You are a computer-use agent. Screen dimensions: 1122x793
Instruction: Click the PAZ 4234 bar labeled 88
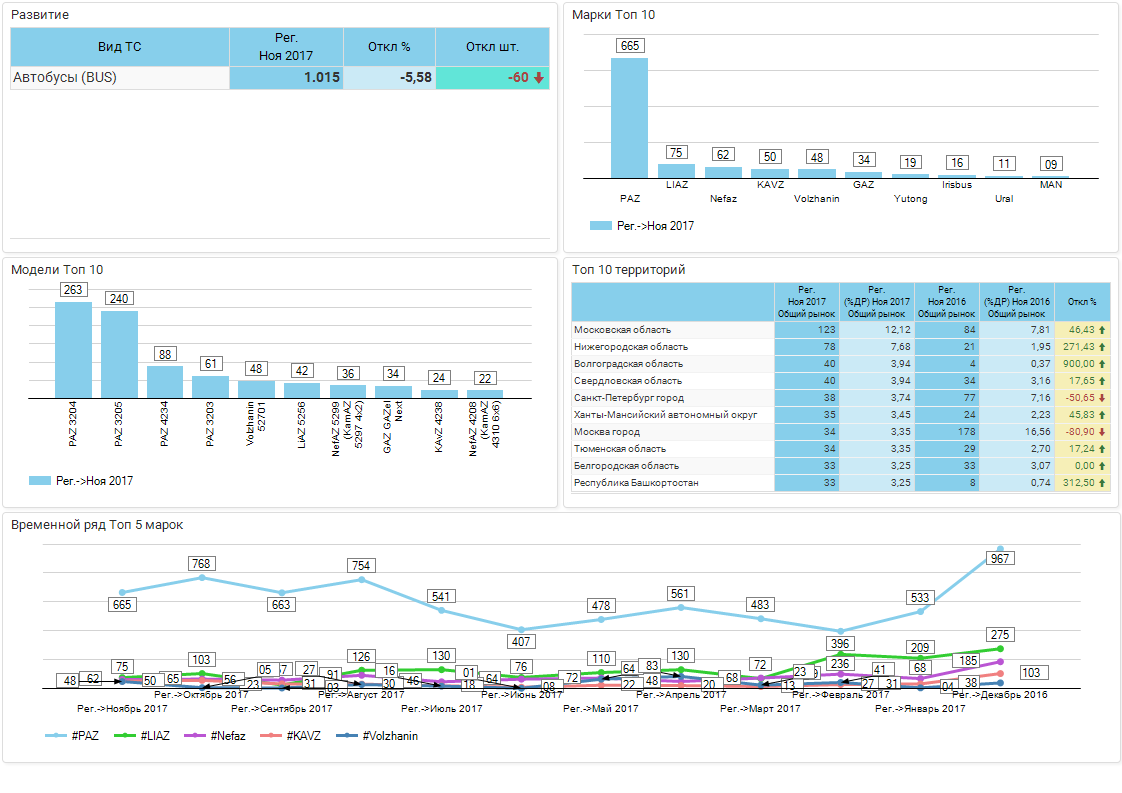click(x=165, y=382)
